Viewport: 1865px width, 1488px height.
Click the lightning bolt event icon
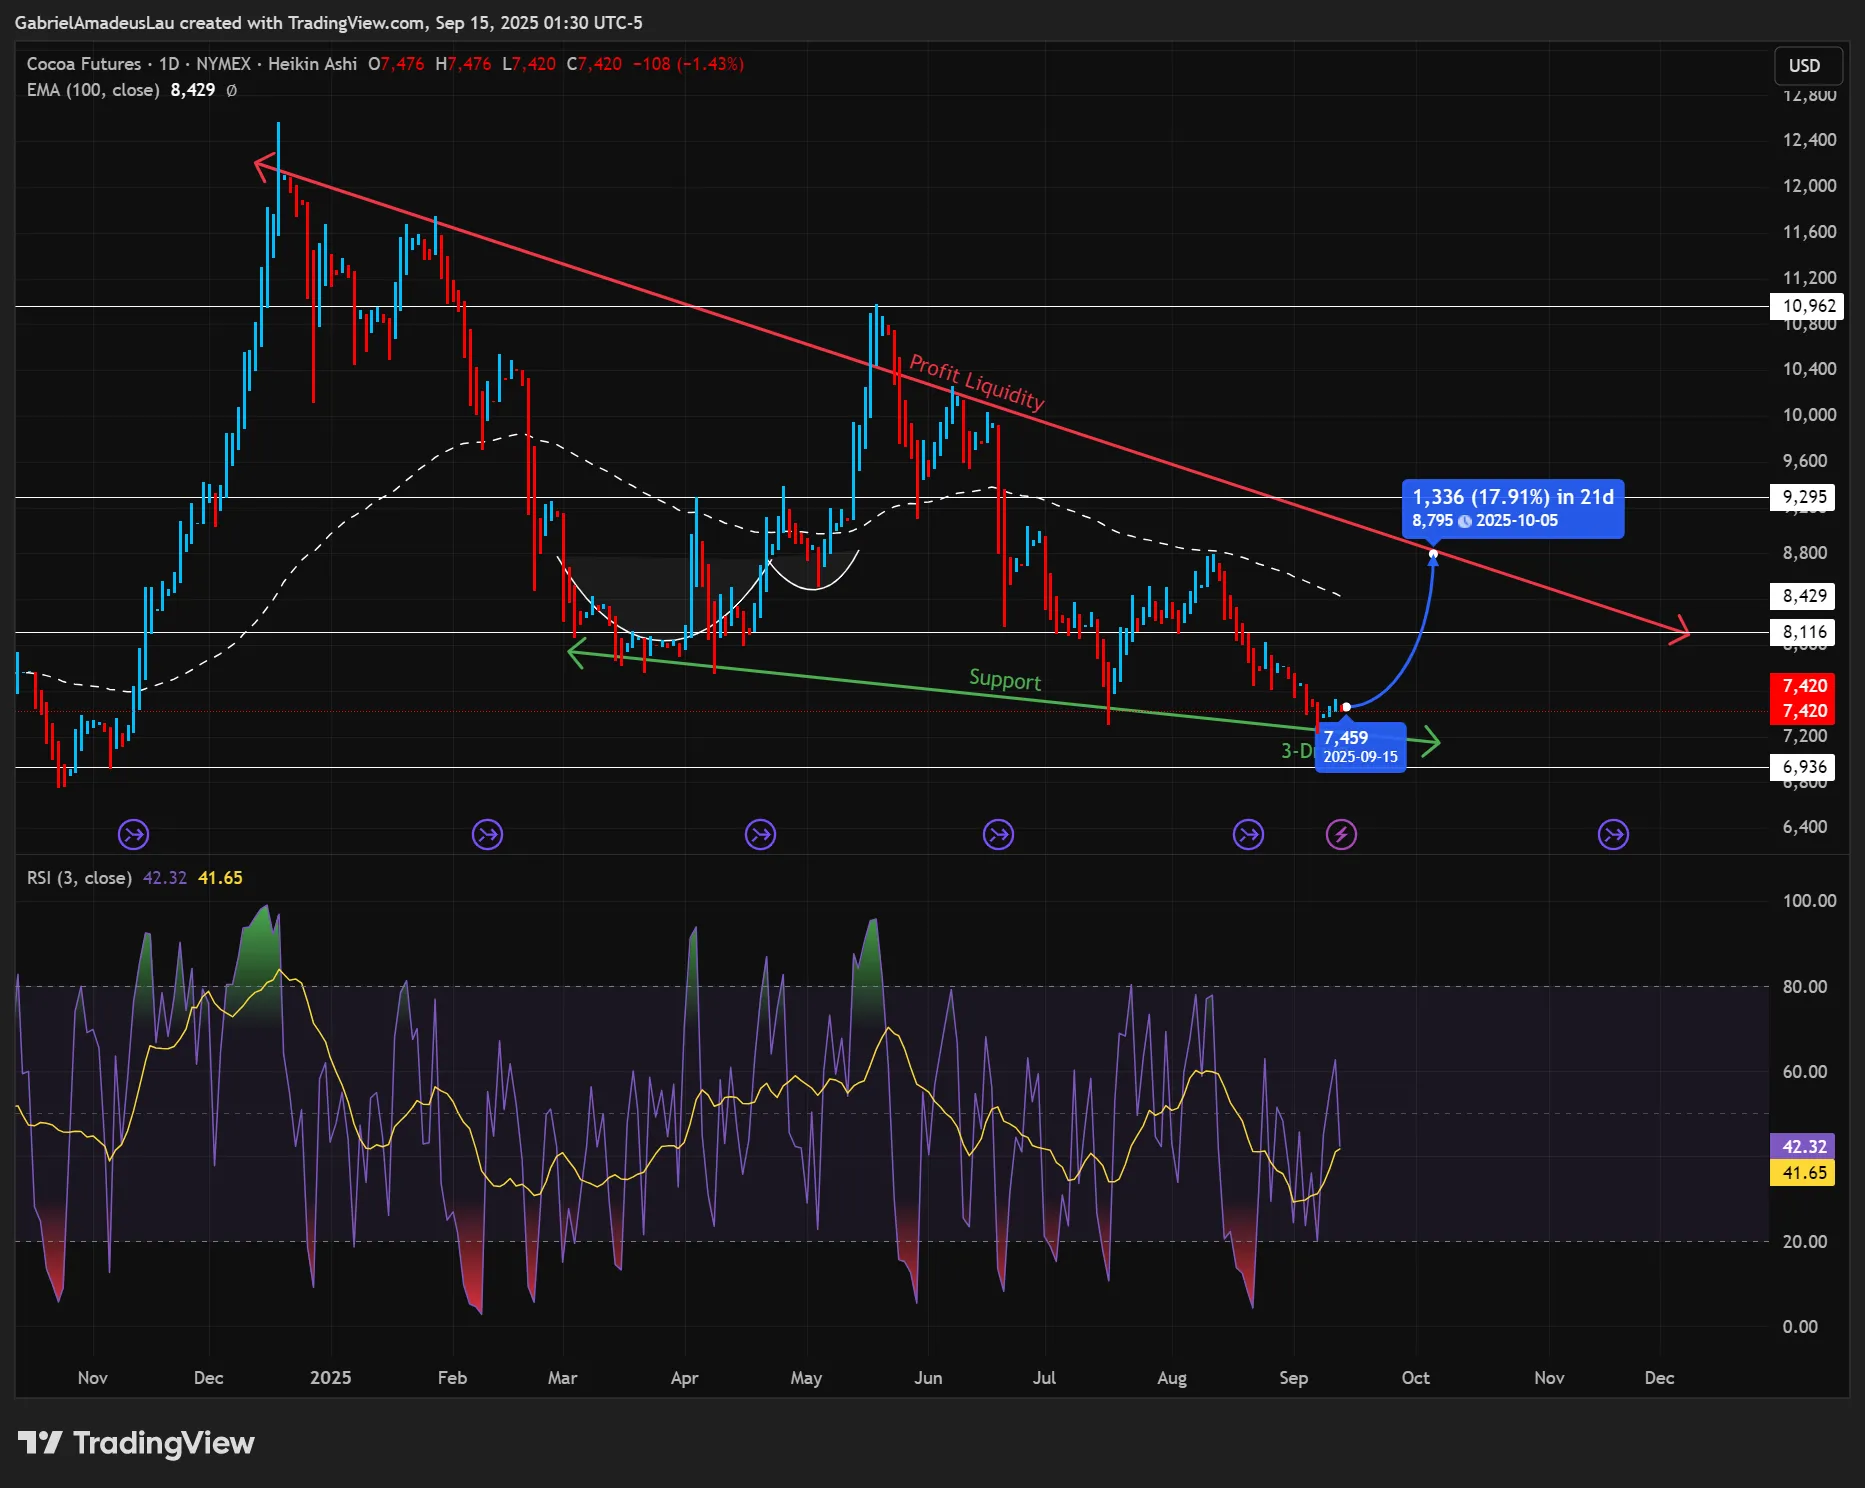click(x=1341, y=834)
